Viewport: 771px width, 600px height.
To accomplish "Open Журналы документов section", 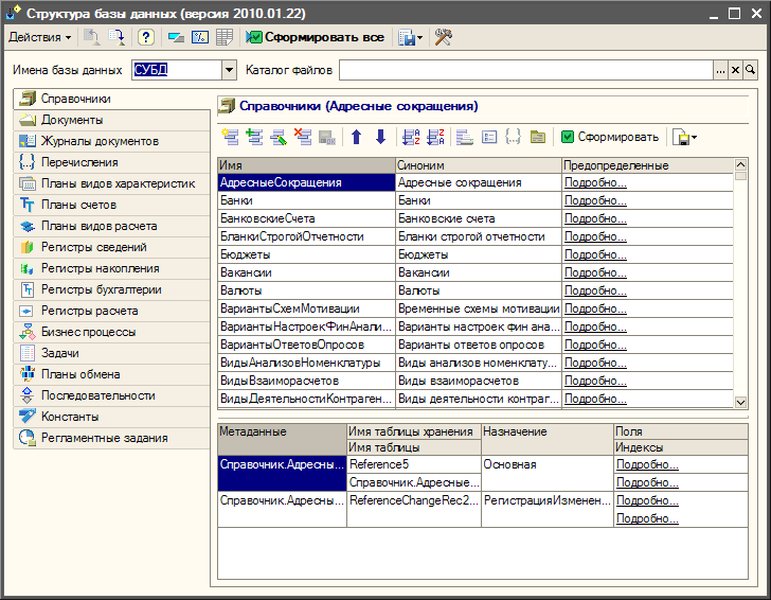I will pos(112,141).
